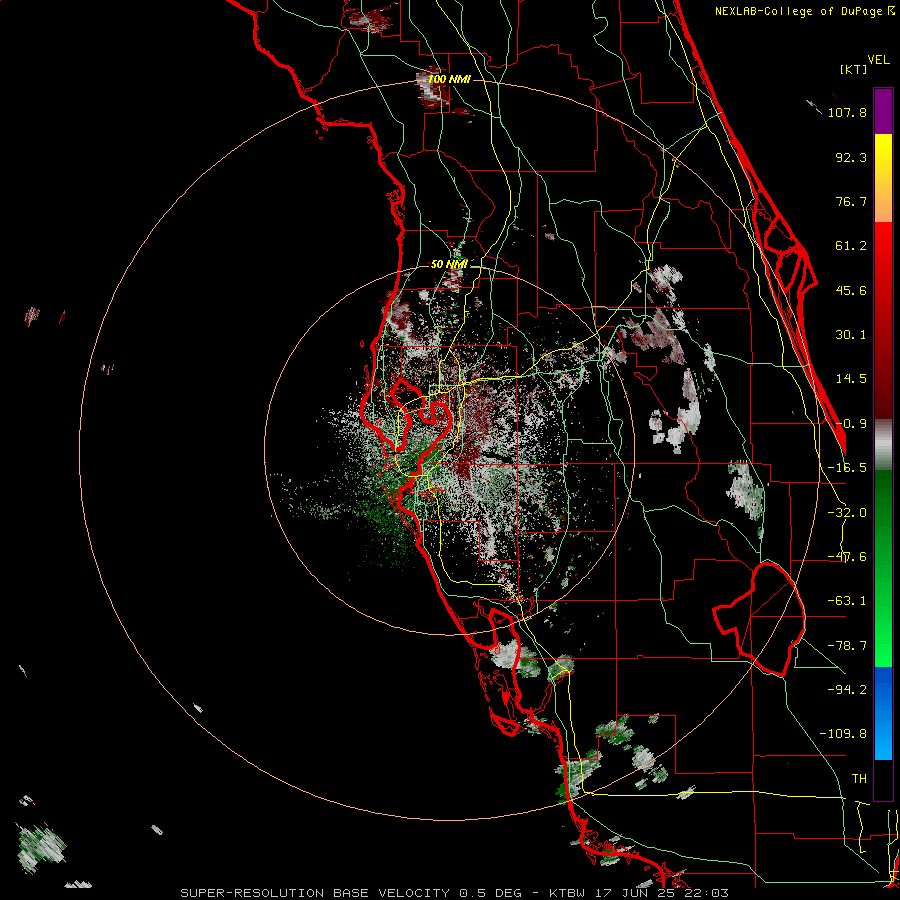Click the 92.3 velocity scale value

tap(851, 157)
